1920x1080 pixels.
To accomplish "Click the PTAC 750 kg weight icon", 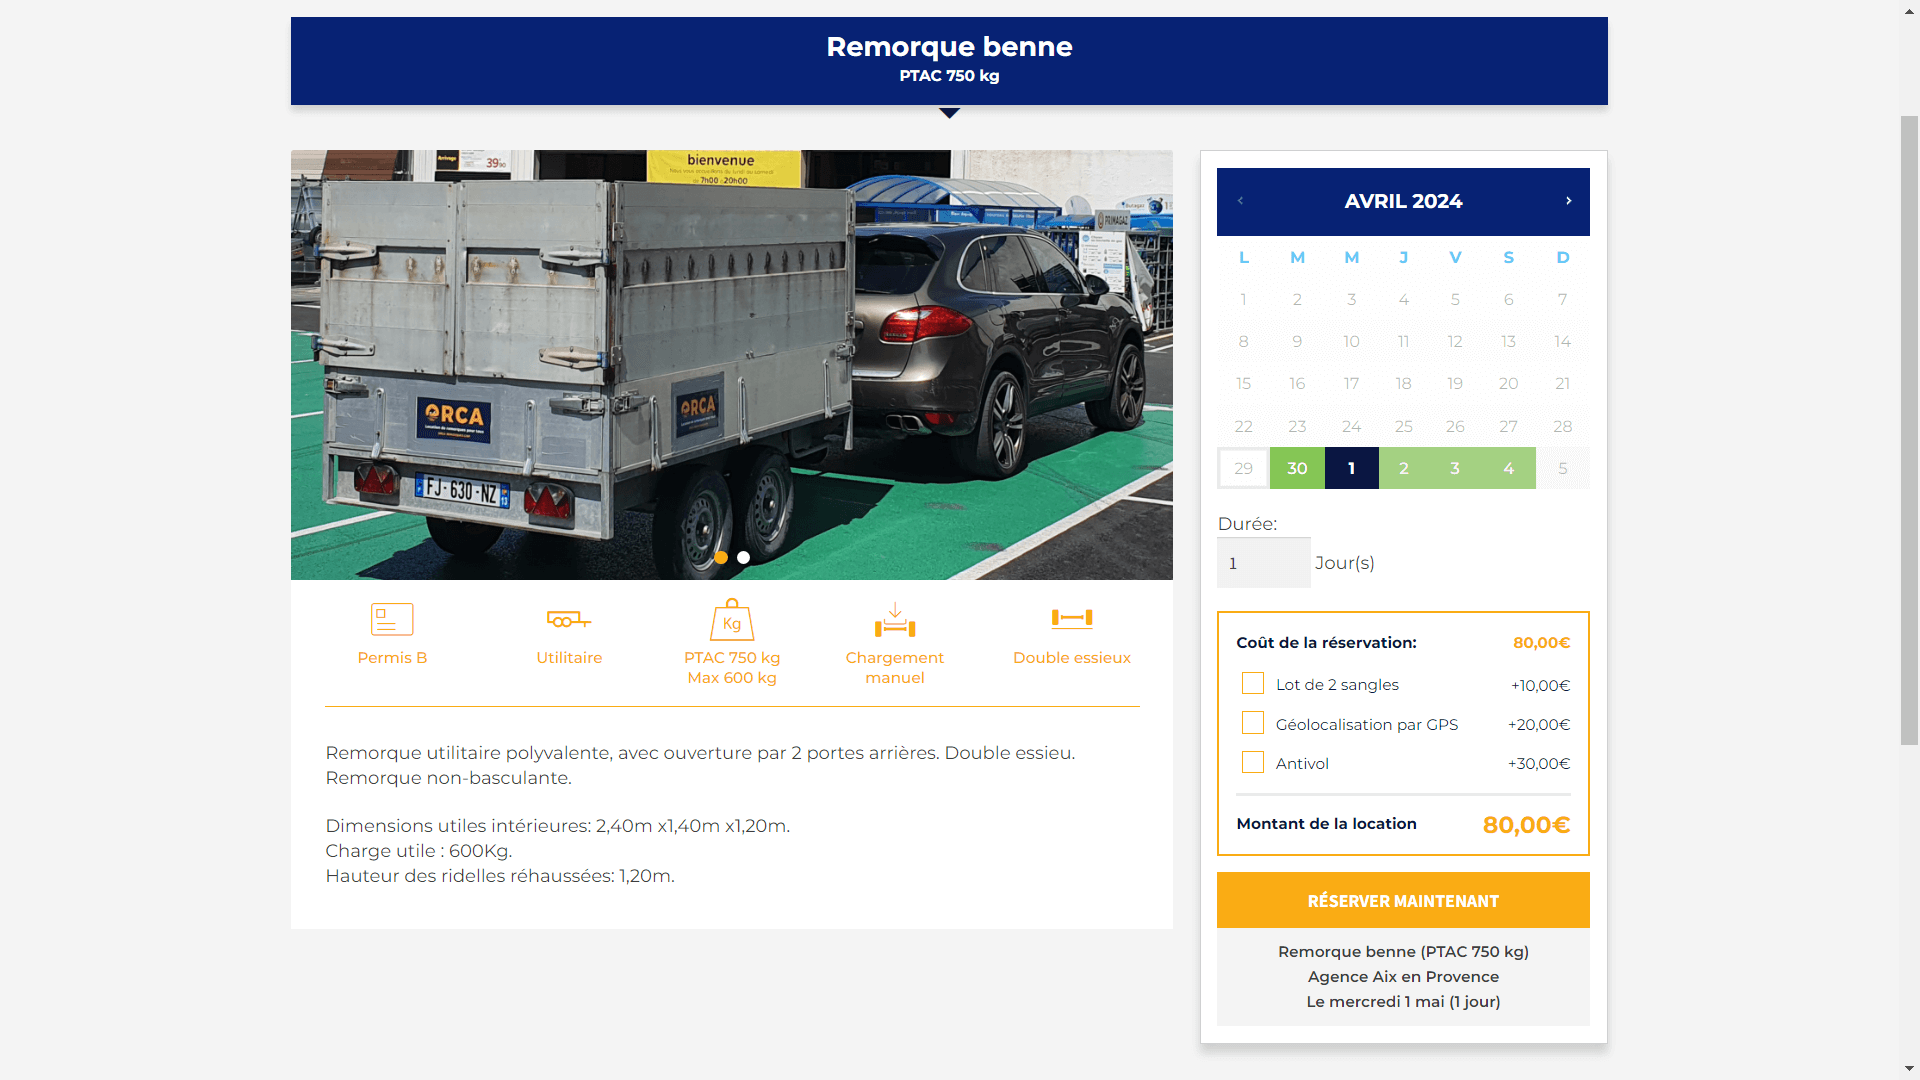I will pos(732,620).
